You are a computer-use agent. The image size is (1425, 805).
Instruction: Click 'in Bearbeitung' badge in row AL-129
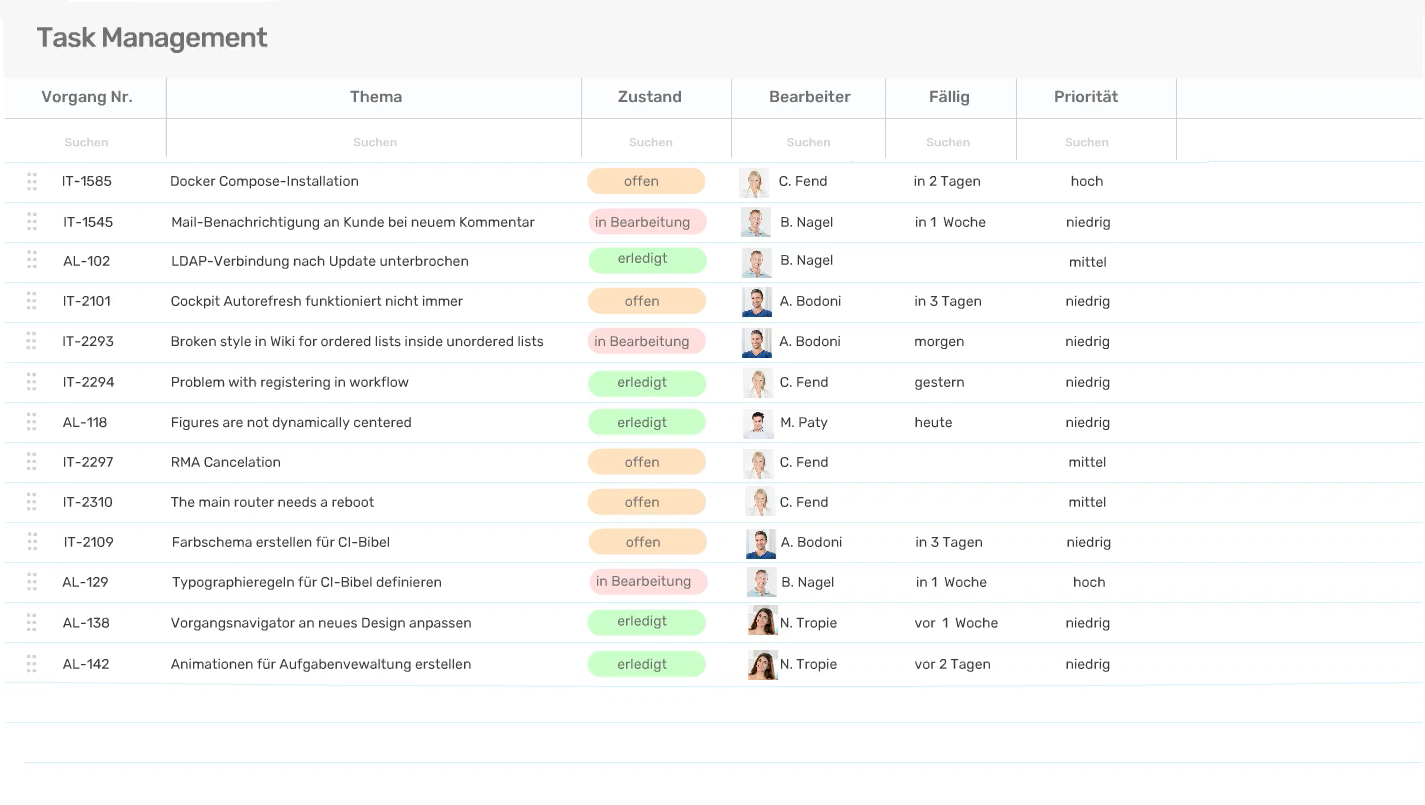pos(647,582)
